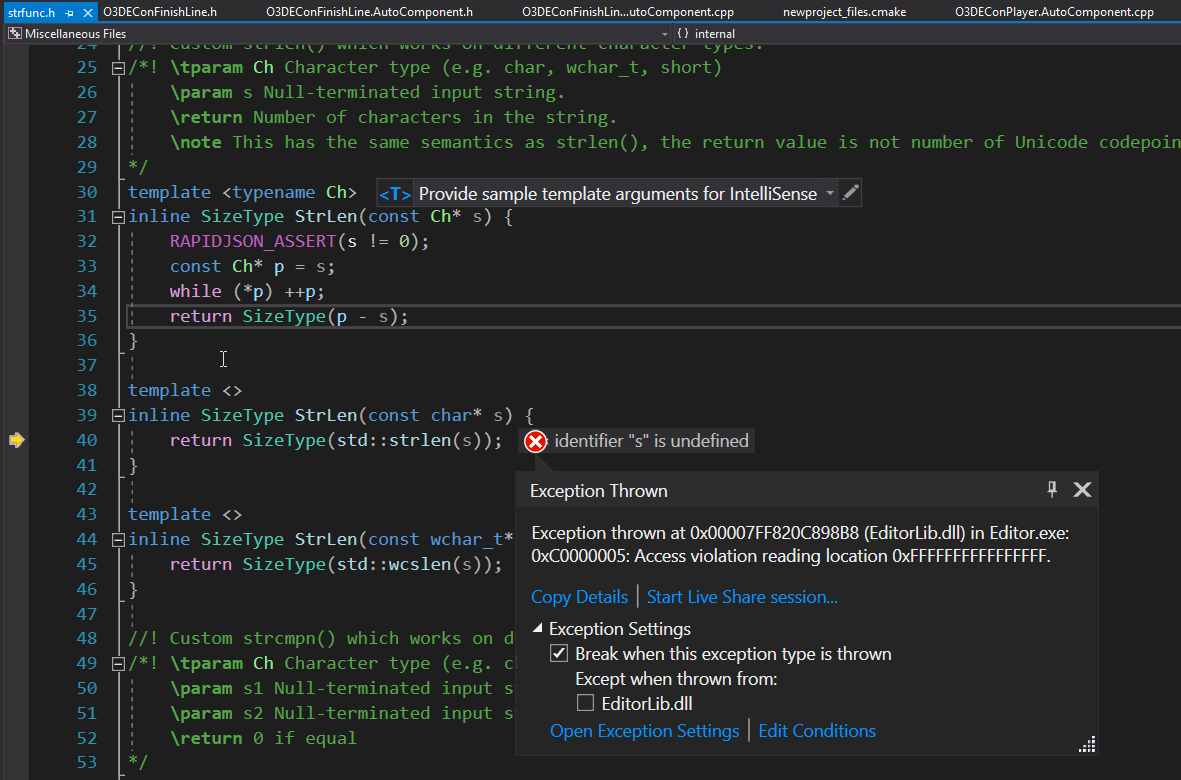Edit sample template arguments pencil icon
1181x780 pixels.
coord(850,193)
